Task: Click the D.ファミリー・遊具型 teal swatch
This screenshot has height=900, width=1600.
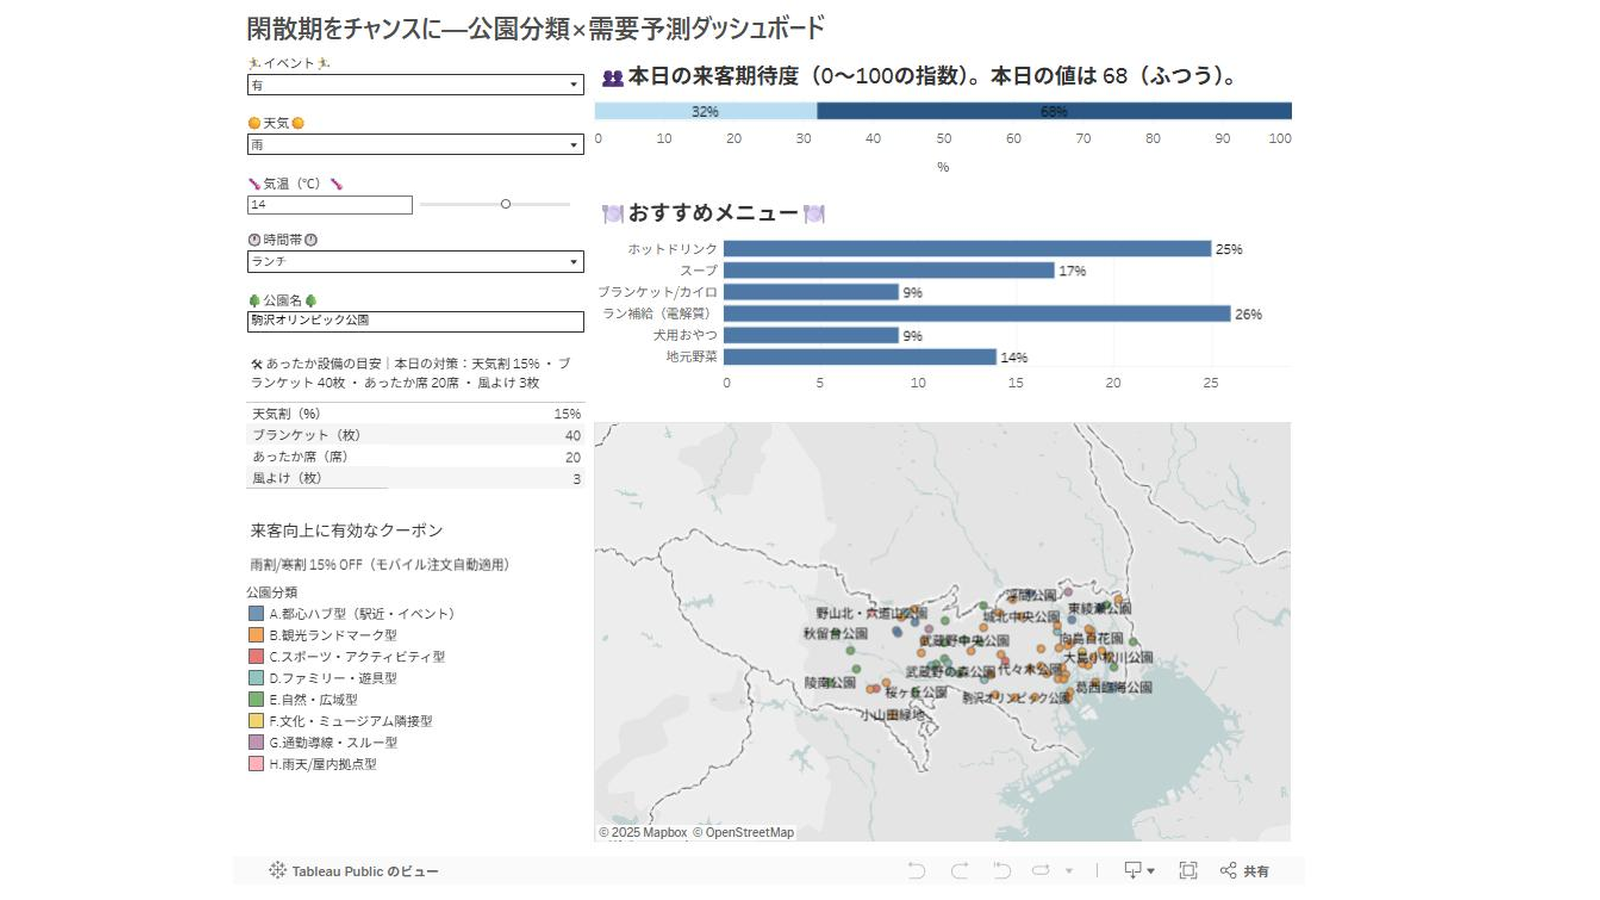Action: (x=256, y=678)
